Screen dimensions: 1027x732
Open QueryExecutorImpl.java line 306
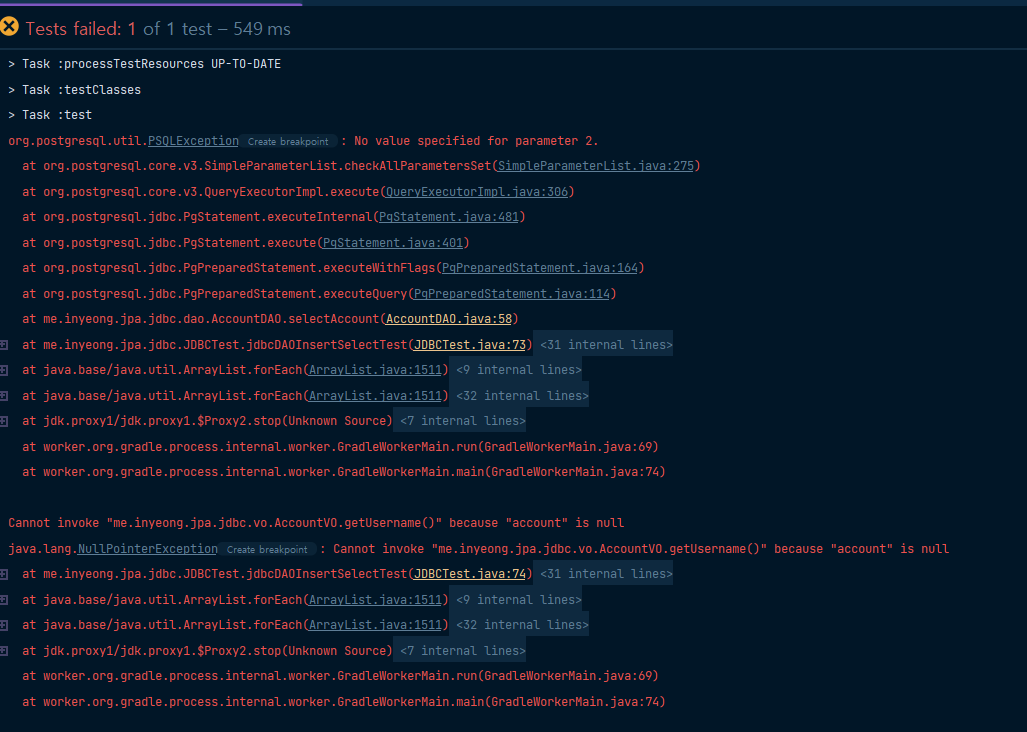pyautogui.click(x=477, y=191)
